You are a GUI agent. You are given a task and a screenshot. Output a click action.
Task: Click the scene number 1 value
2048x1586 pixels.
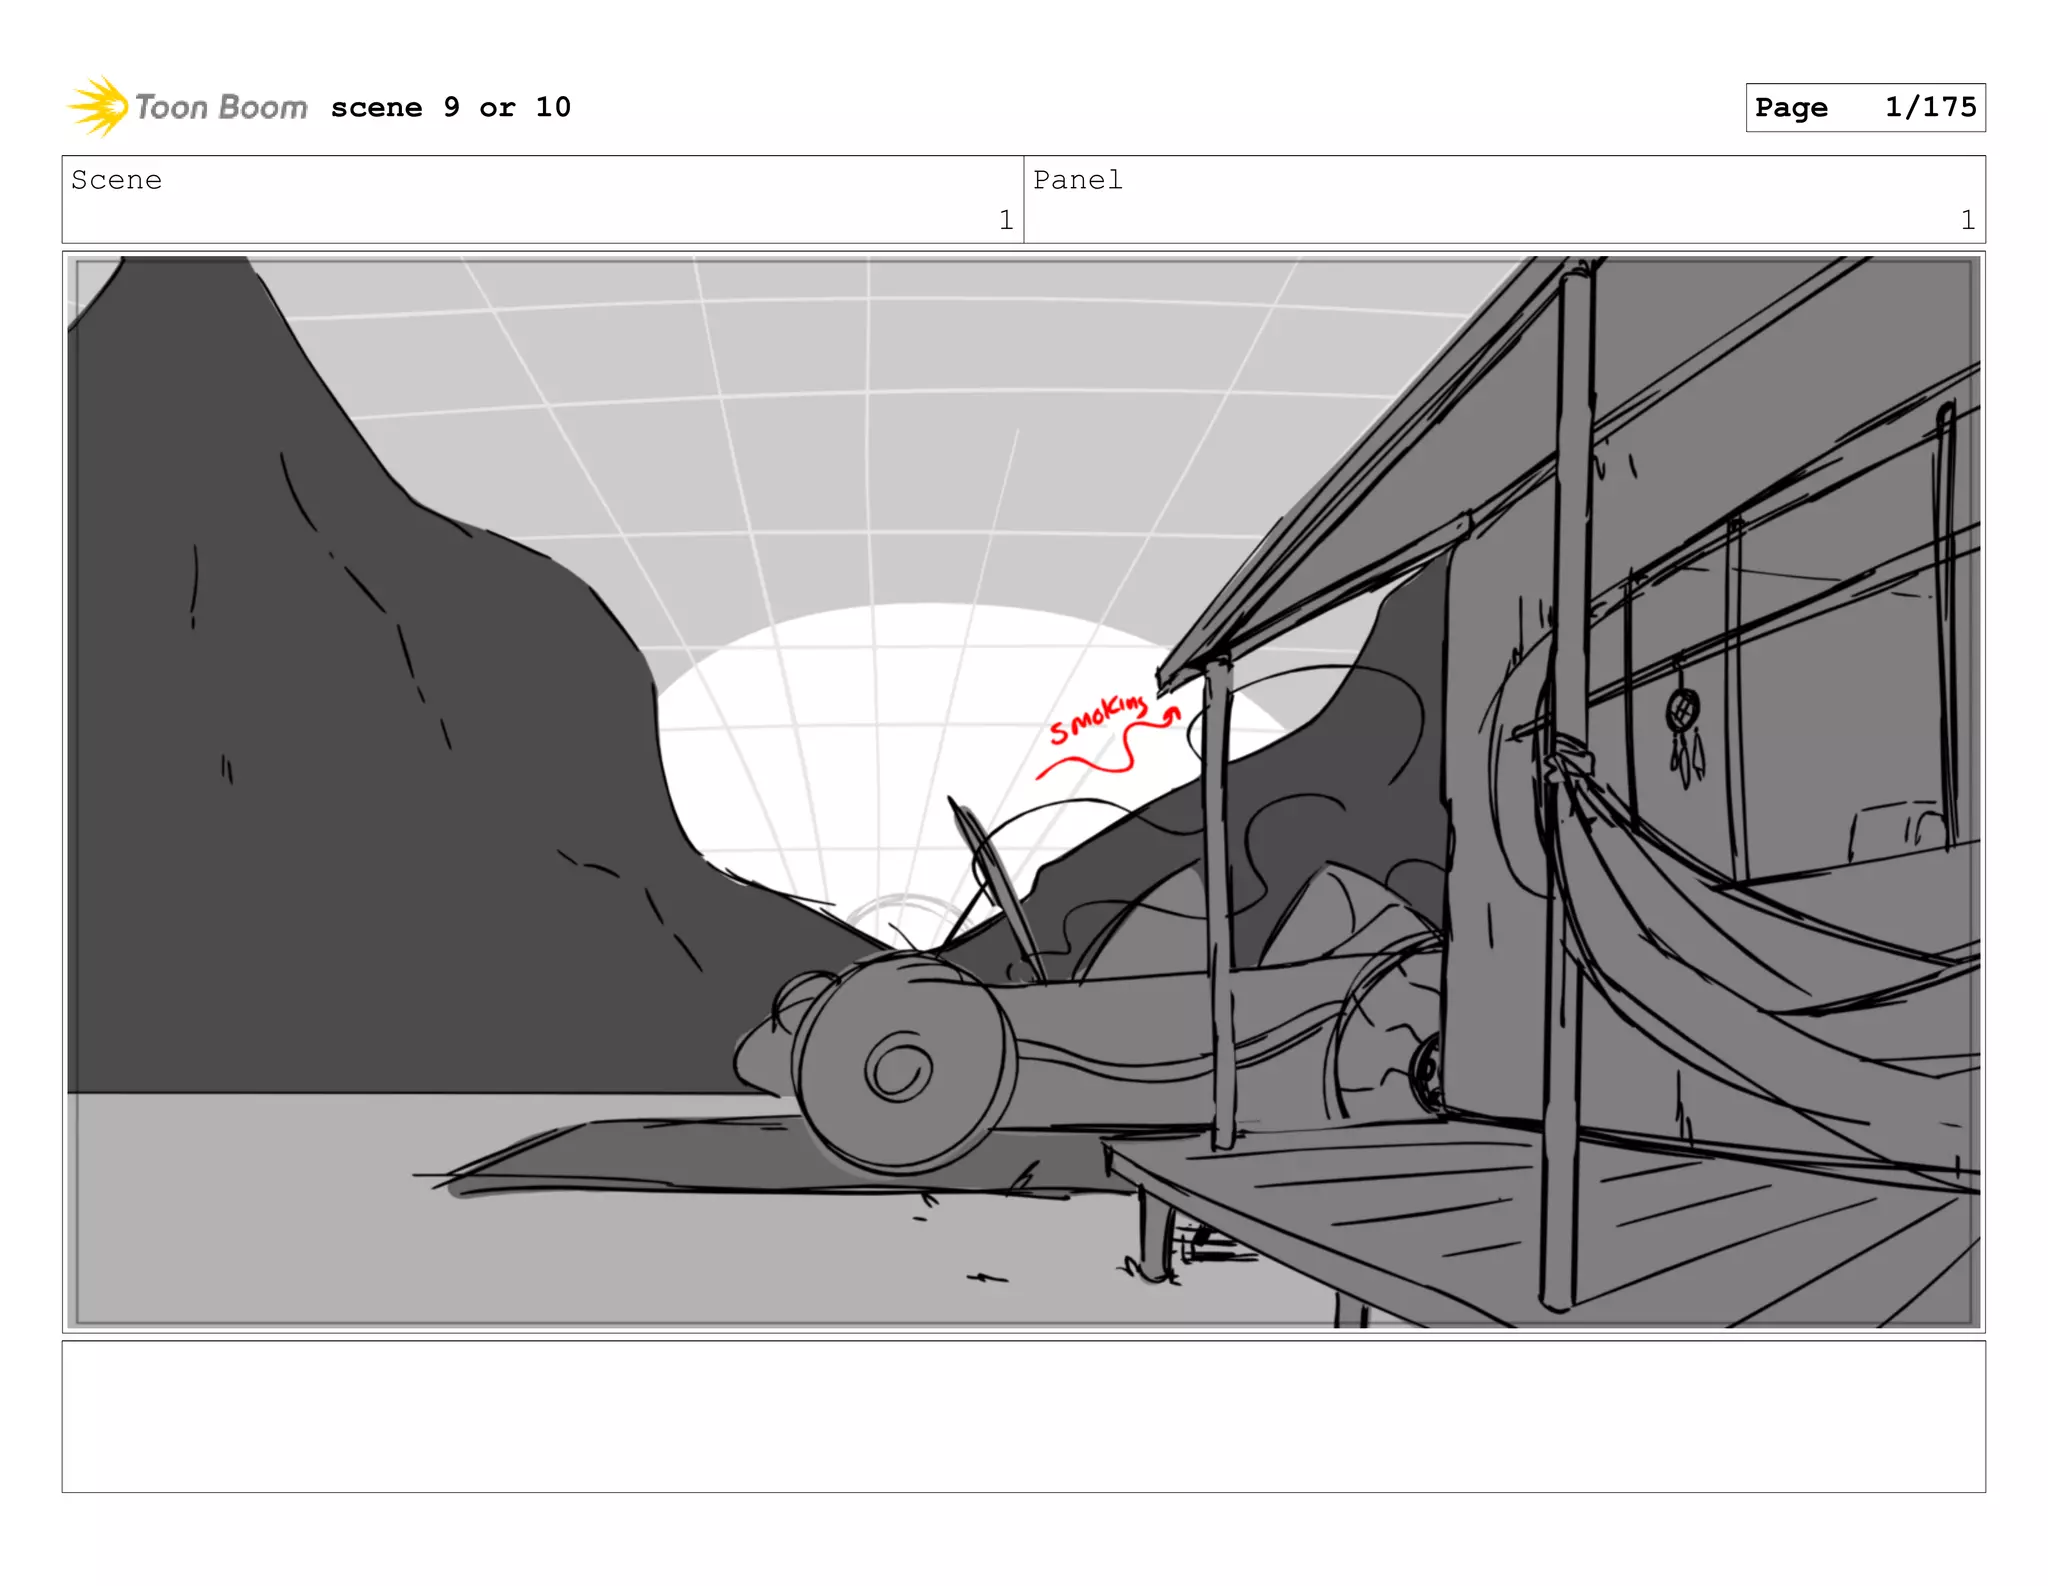tap(1005, 220)
